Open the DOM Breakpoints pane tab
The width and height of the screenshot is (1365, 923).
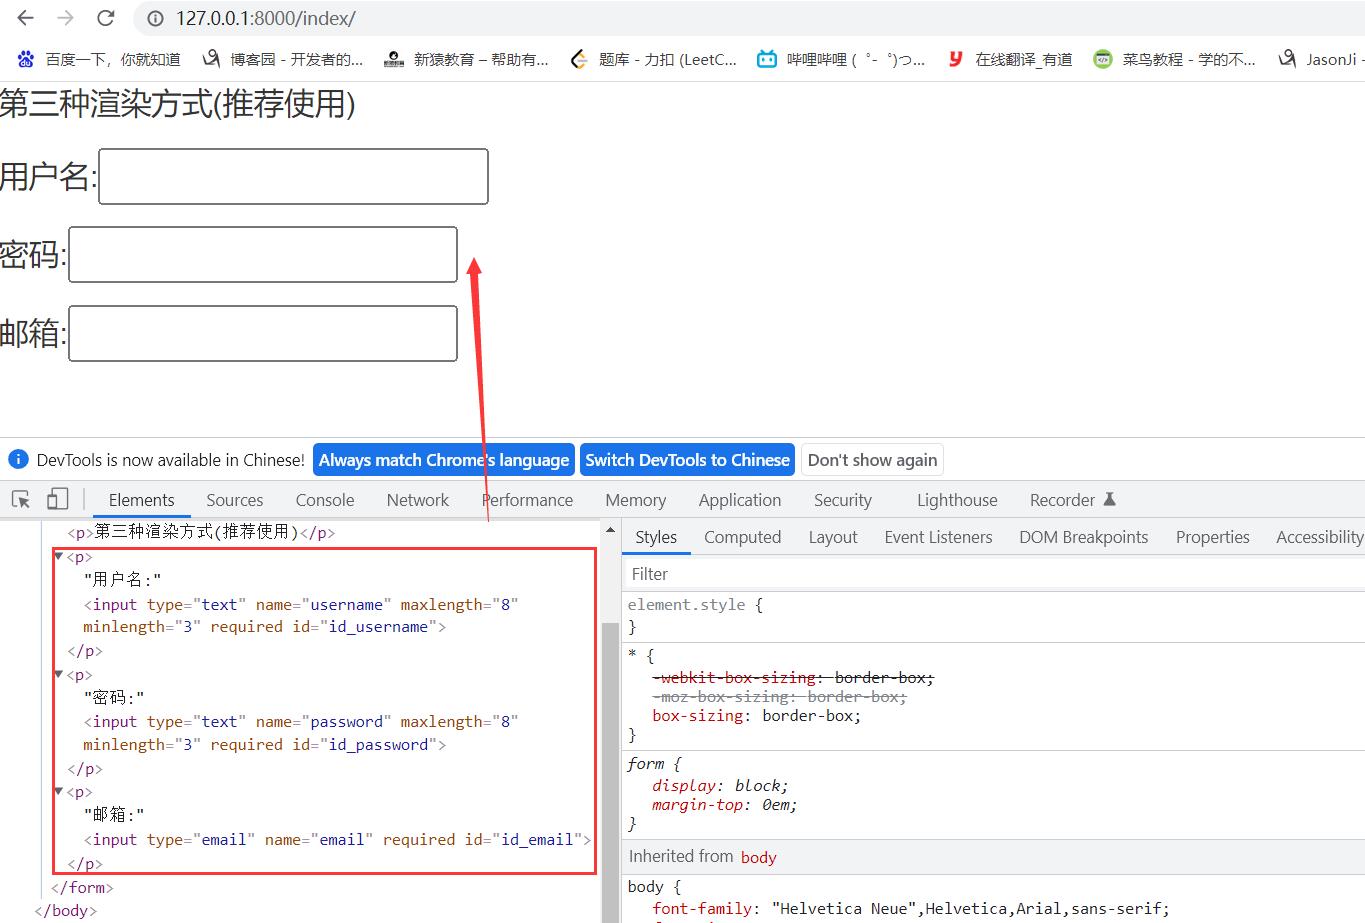[x=1084, y=537]
